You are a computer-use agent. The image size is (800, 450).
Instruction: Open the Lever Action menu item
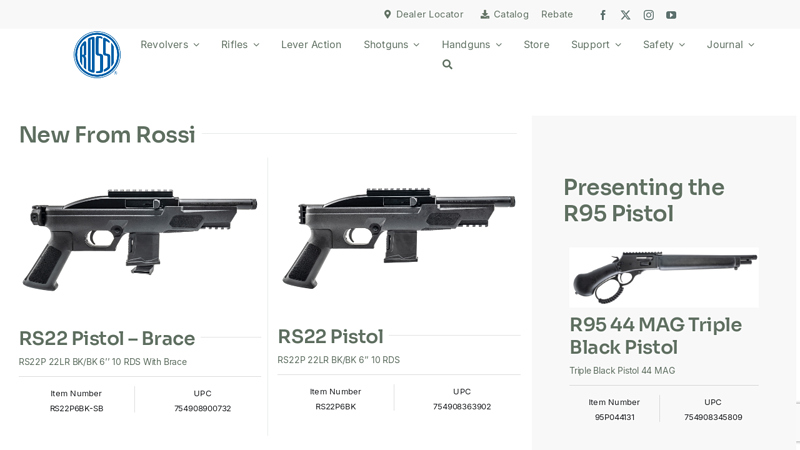311,44
